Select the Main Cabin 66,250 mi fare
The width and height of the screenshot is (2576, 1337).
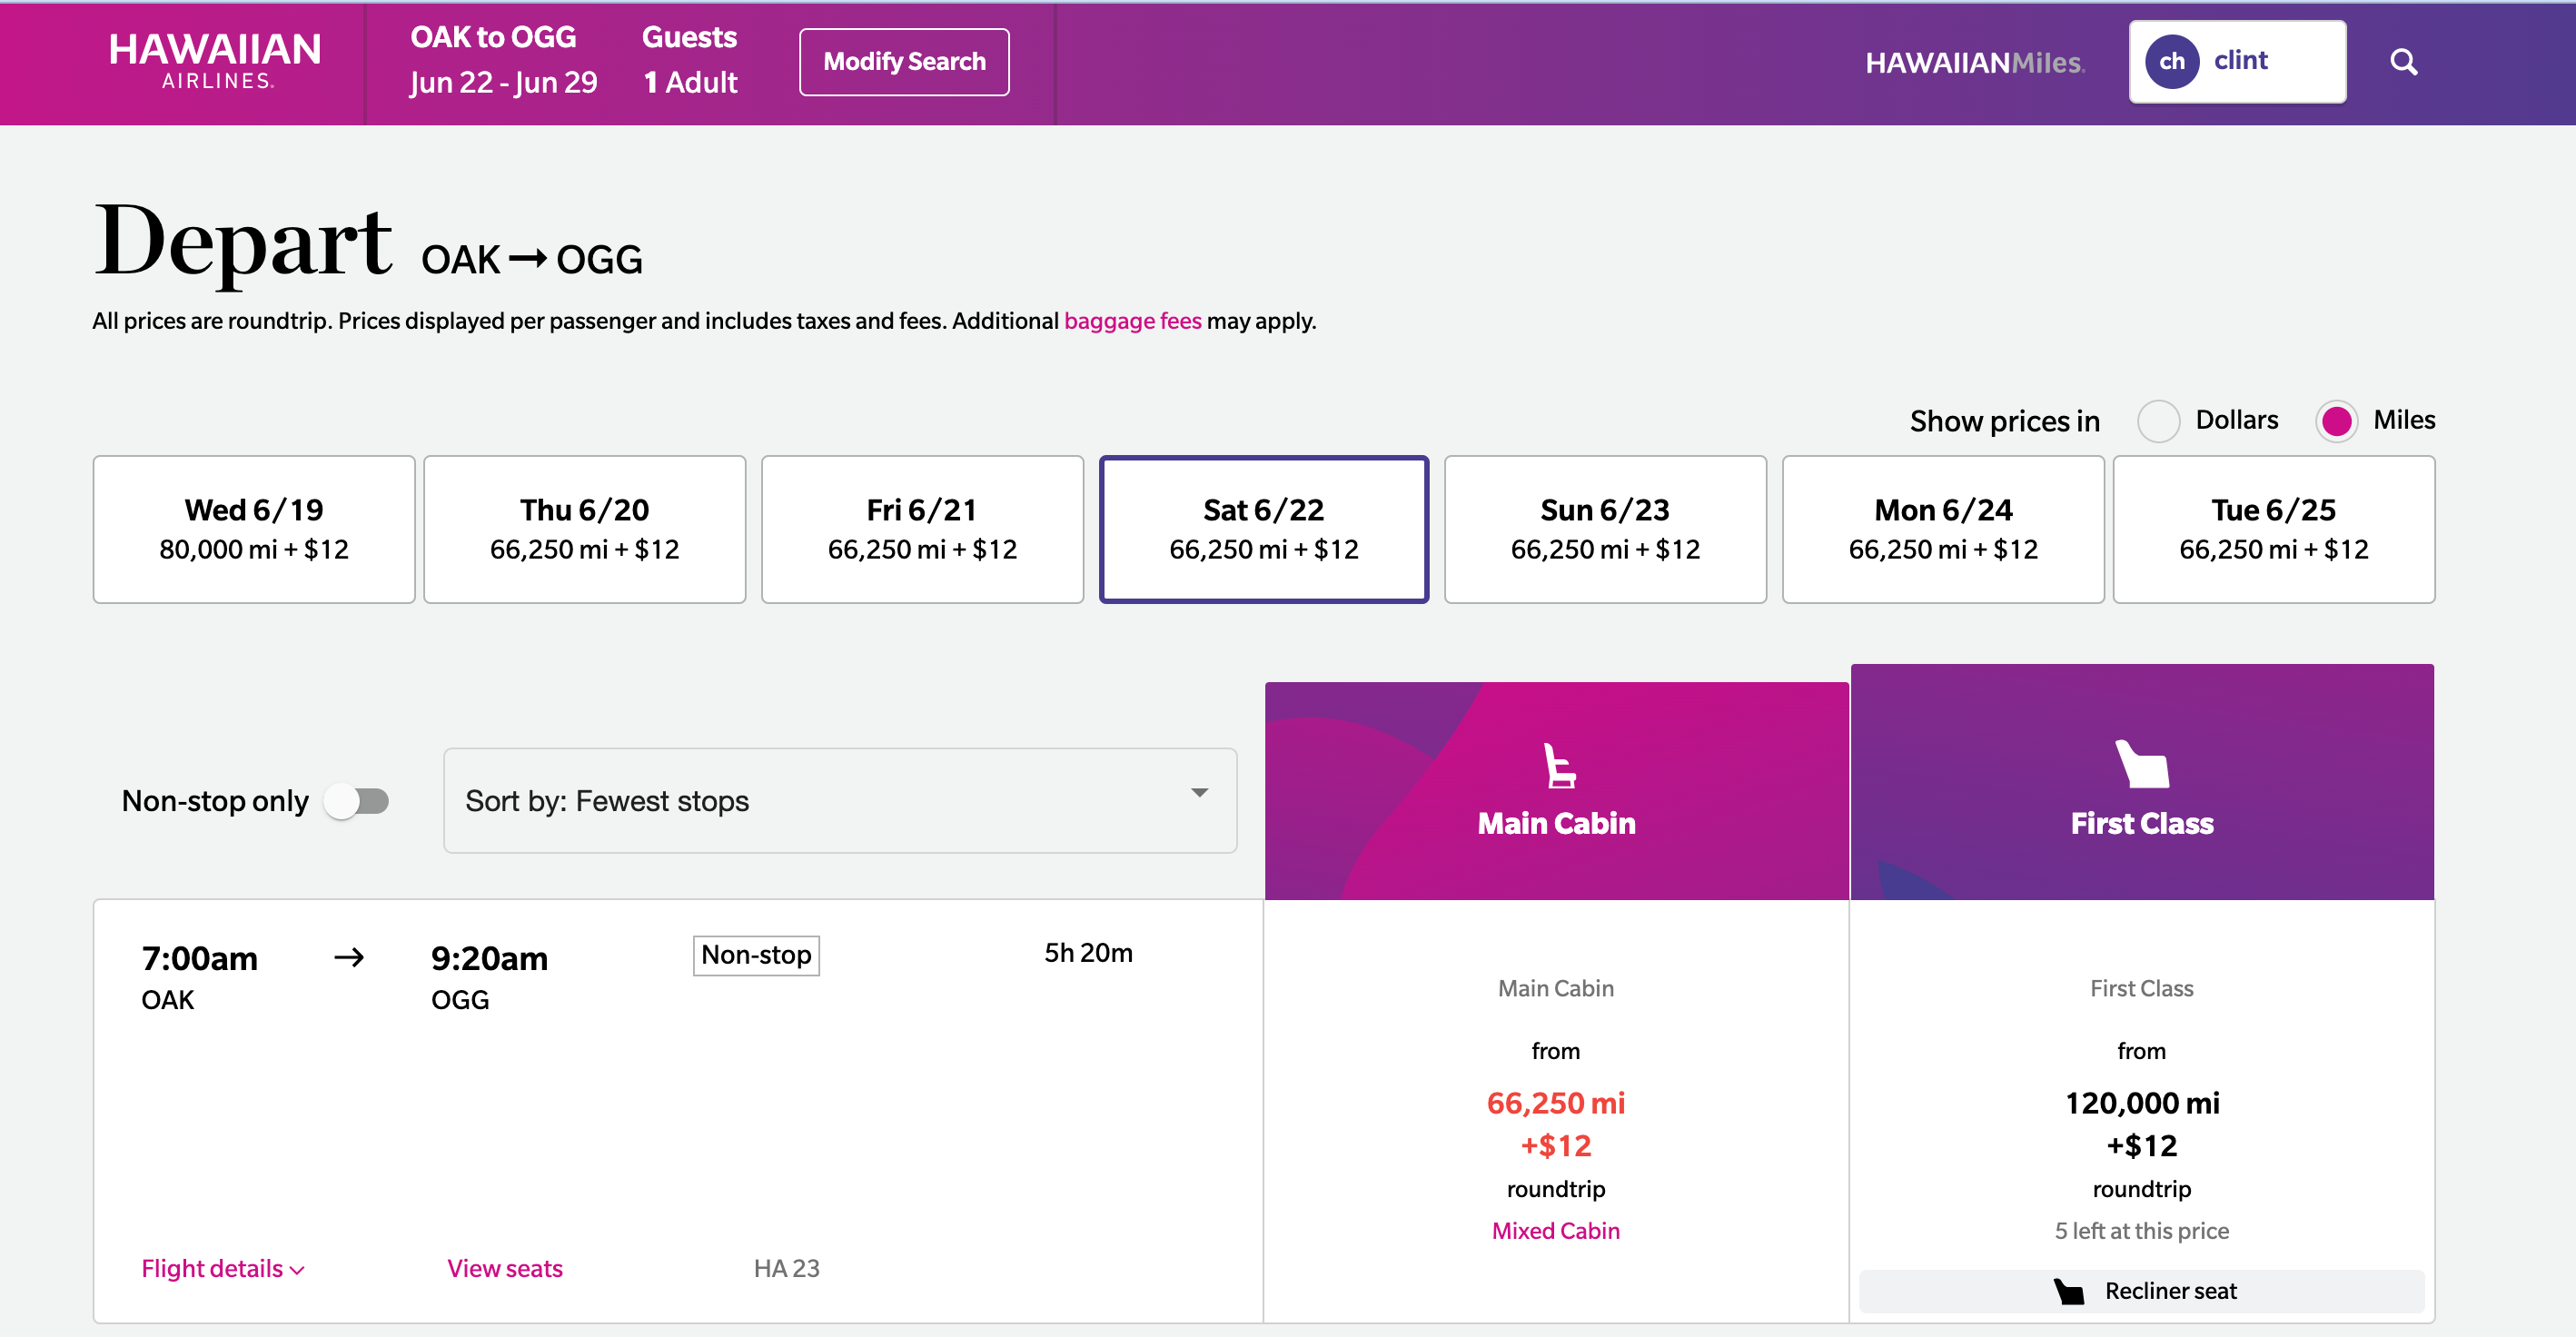(1555, 1103)
